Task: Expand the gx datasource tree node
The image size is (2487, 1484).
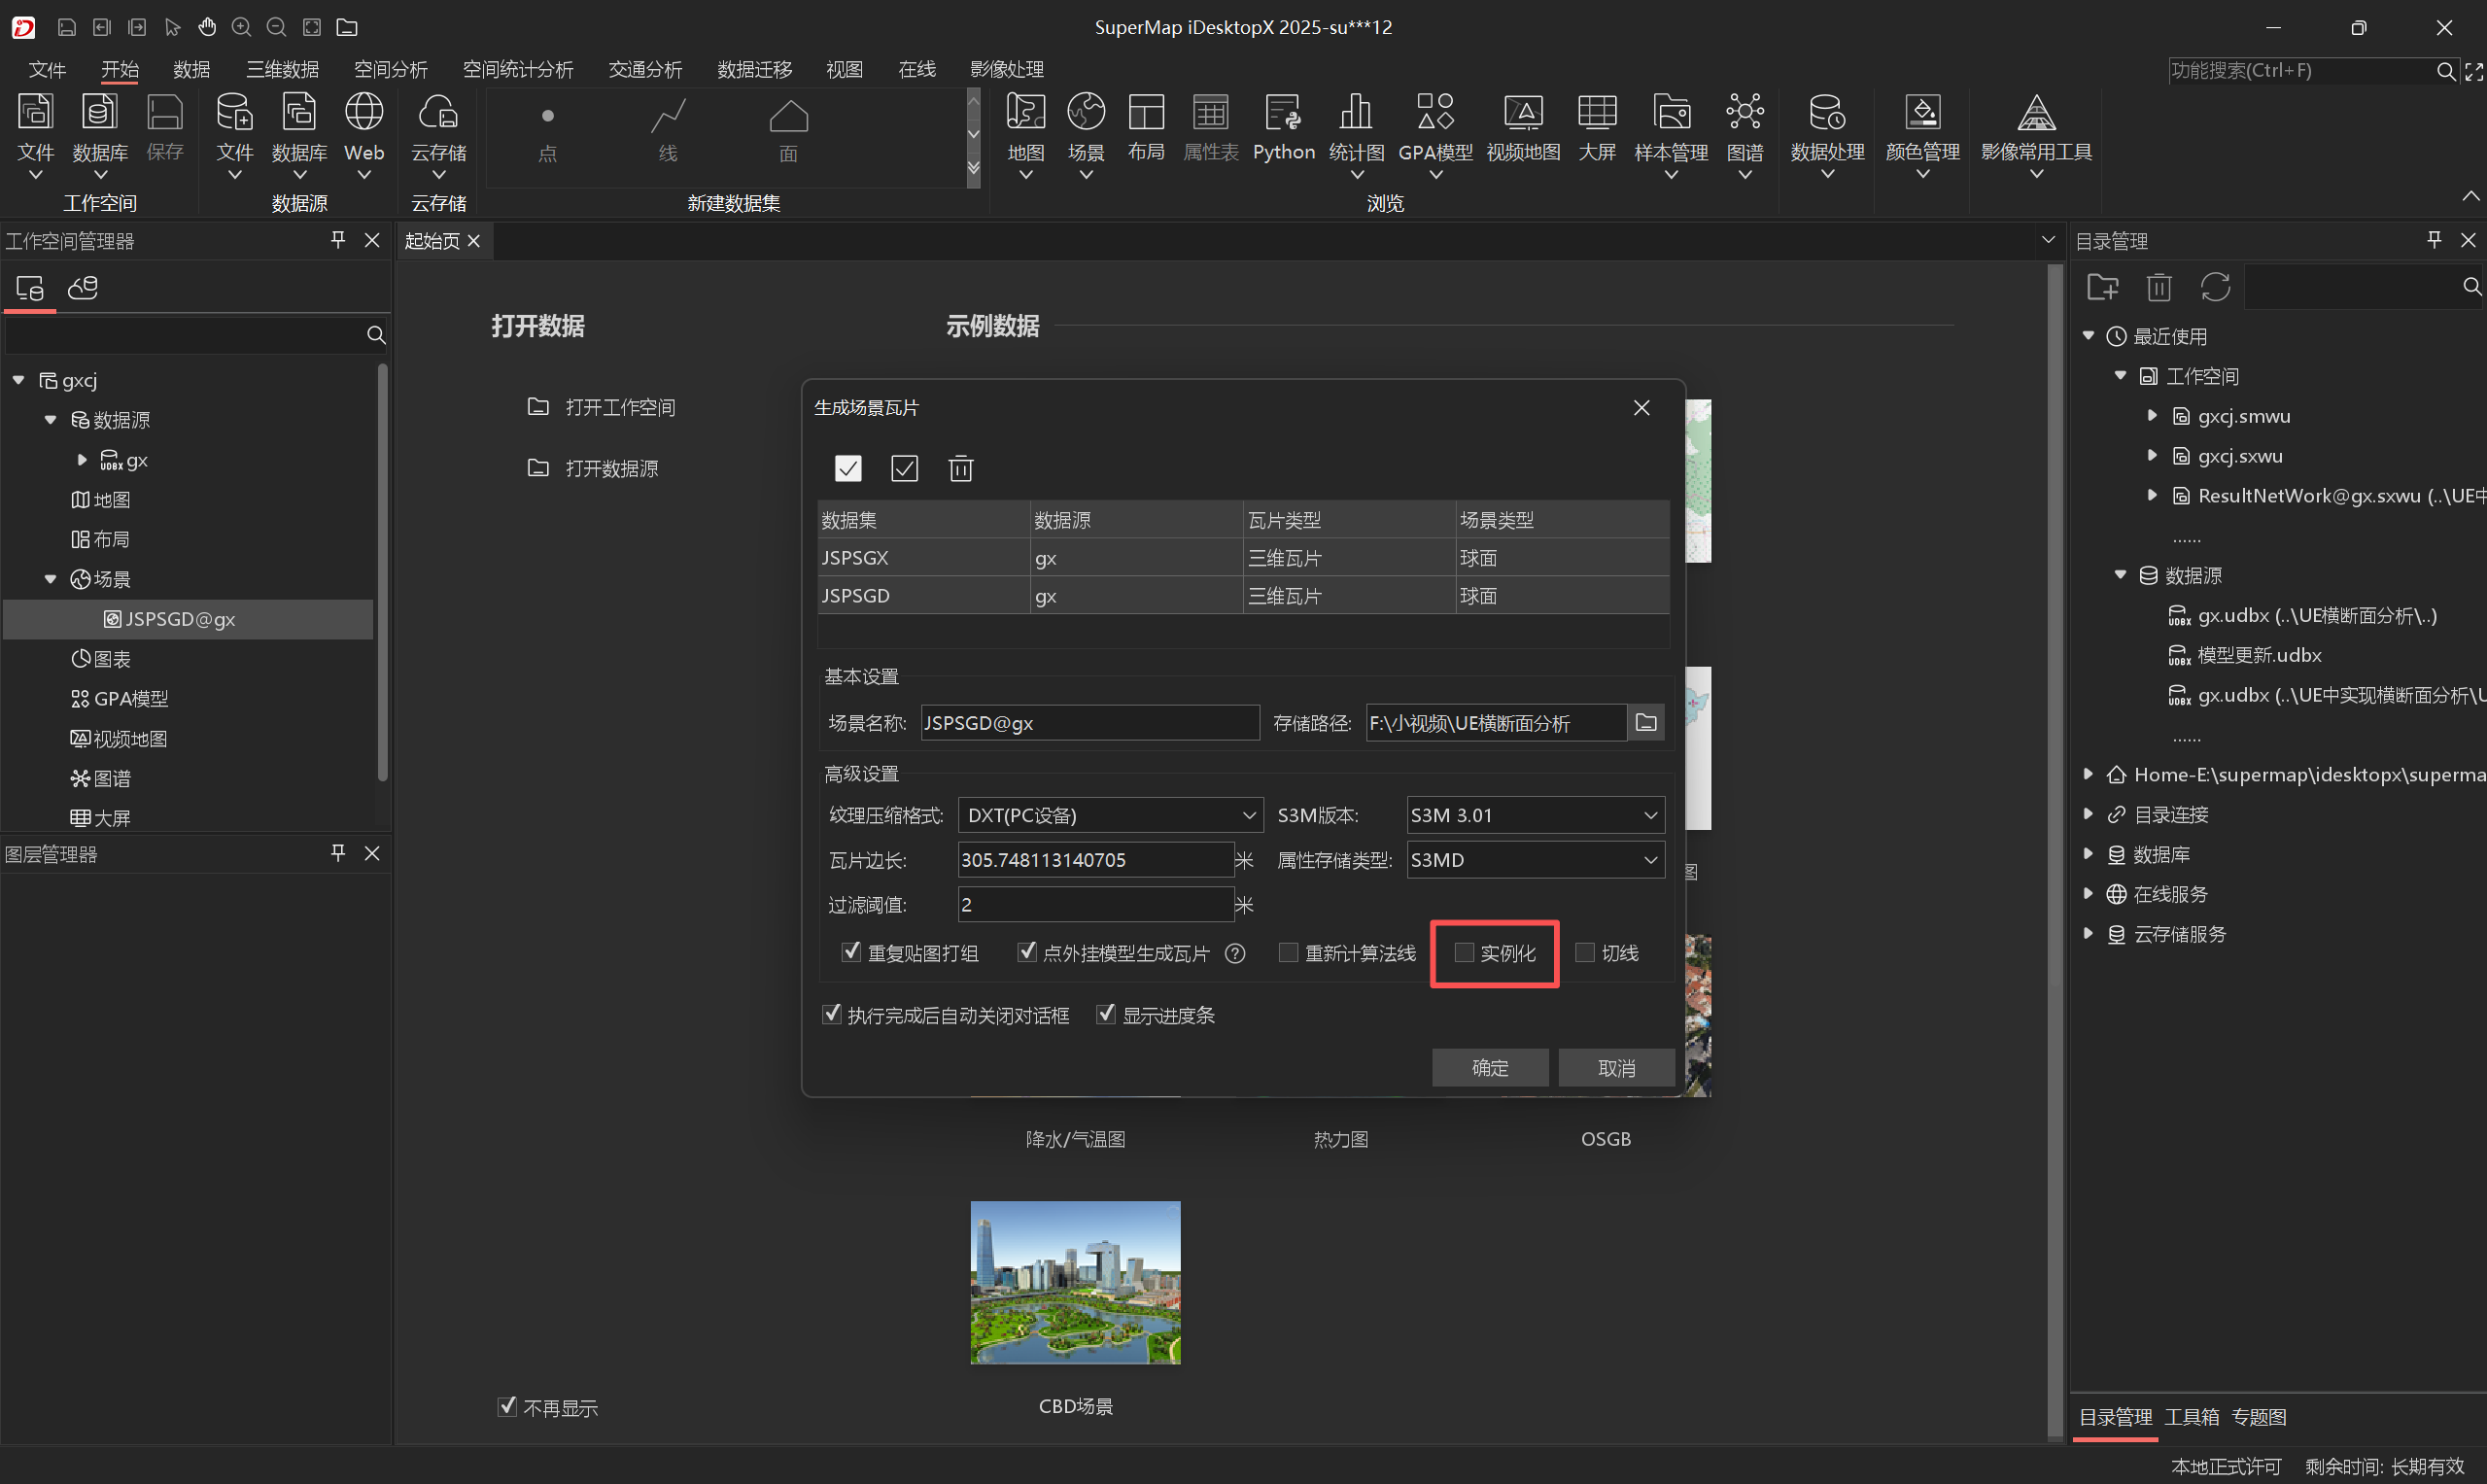Action: [82, 460]
